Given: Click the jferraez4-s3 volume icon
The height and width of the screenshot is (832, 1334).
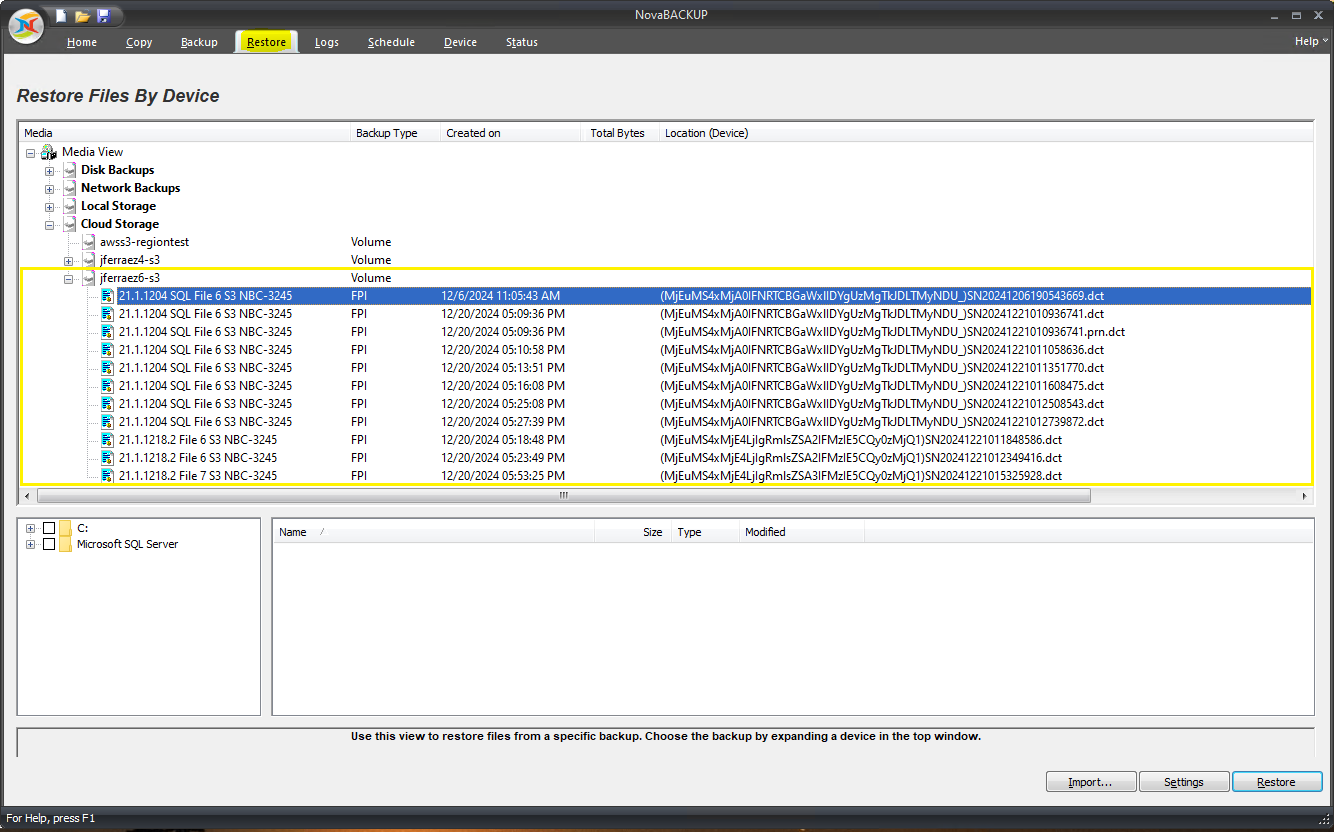Looking at the screenshot, I should pos(89,260).
